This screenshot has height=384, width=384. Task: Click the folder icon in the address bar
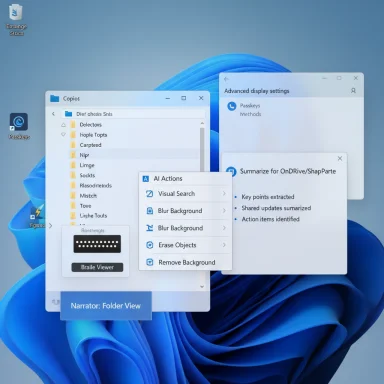pyautogui.click(x=68, y=114)
